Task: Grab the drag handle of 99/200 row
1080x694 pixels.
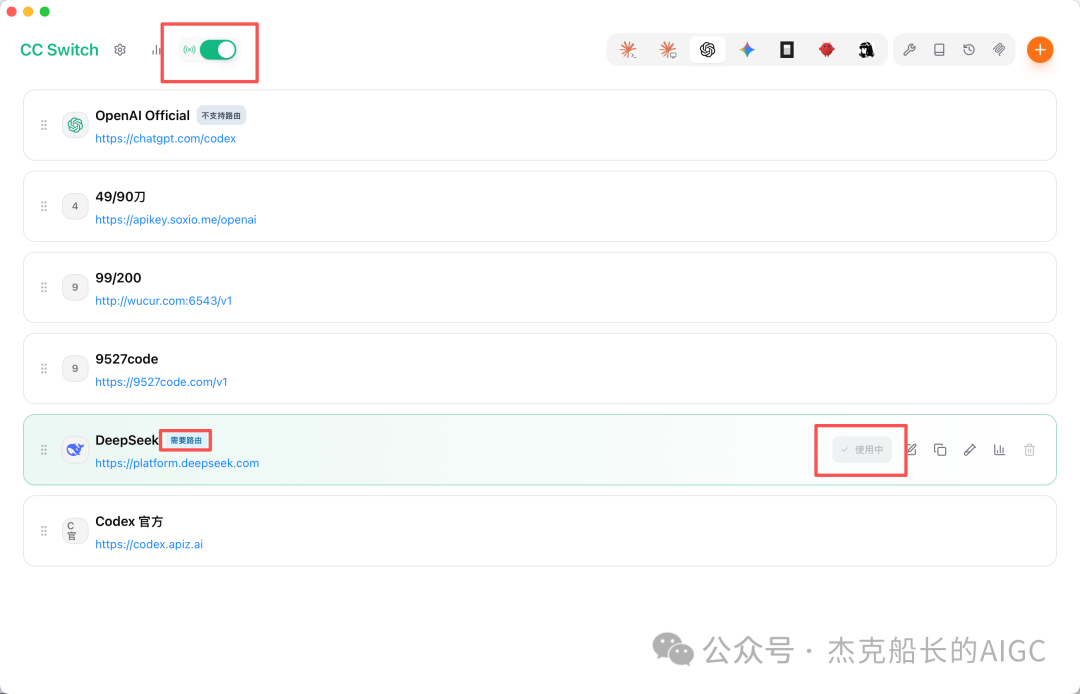Action: (43, 287)
